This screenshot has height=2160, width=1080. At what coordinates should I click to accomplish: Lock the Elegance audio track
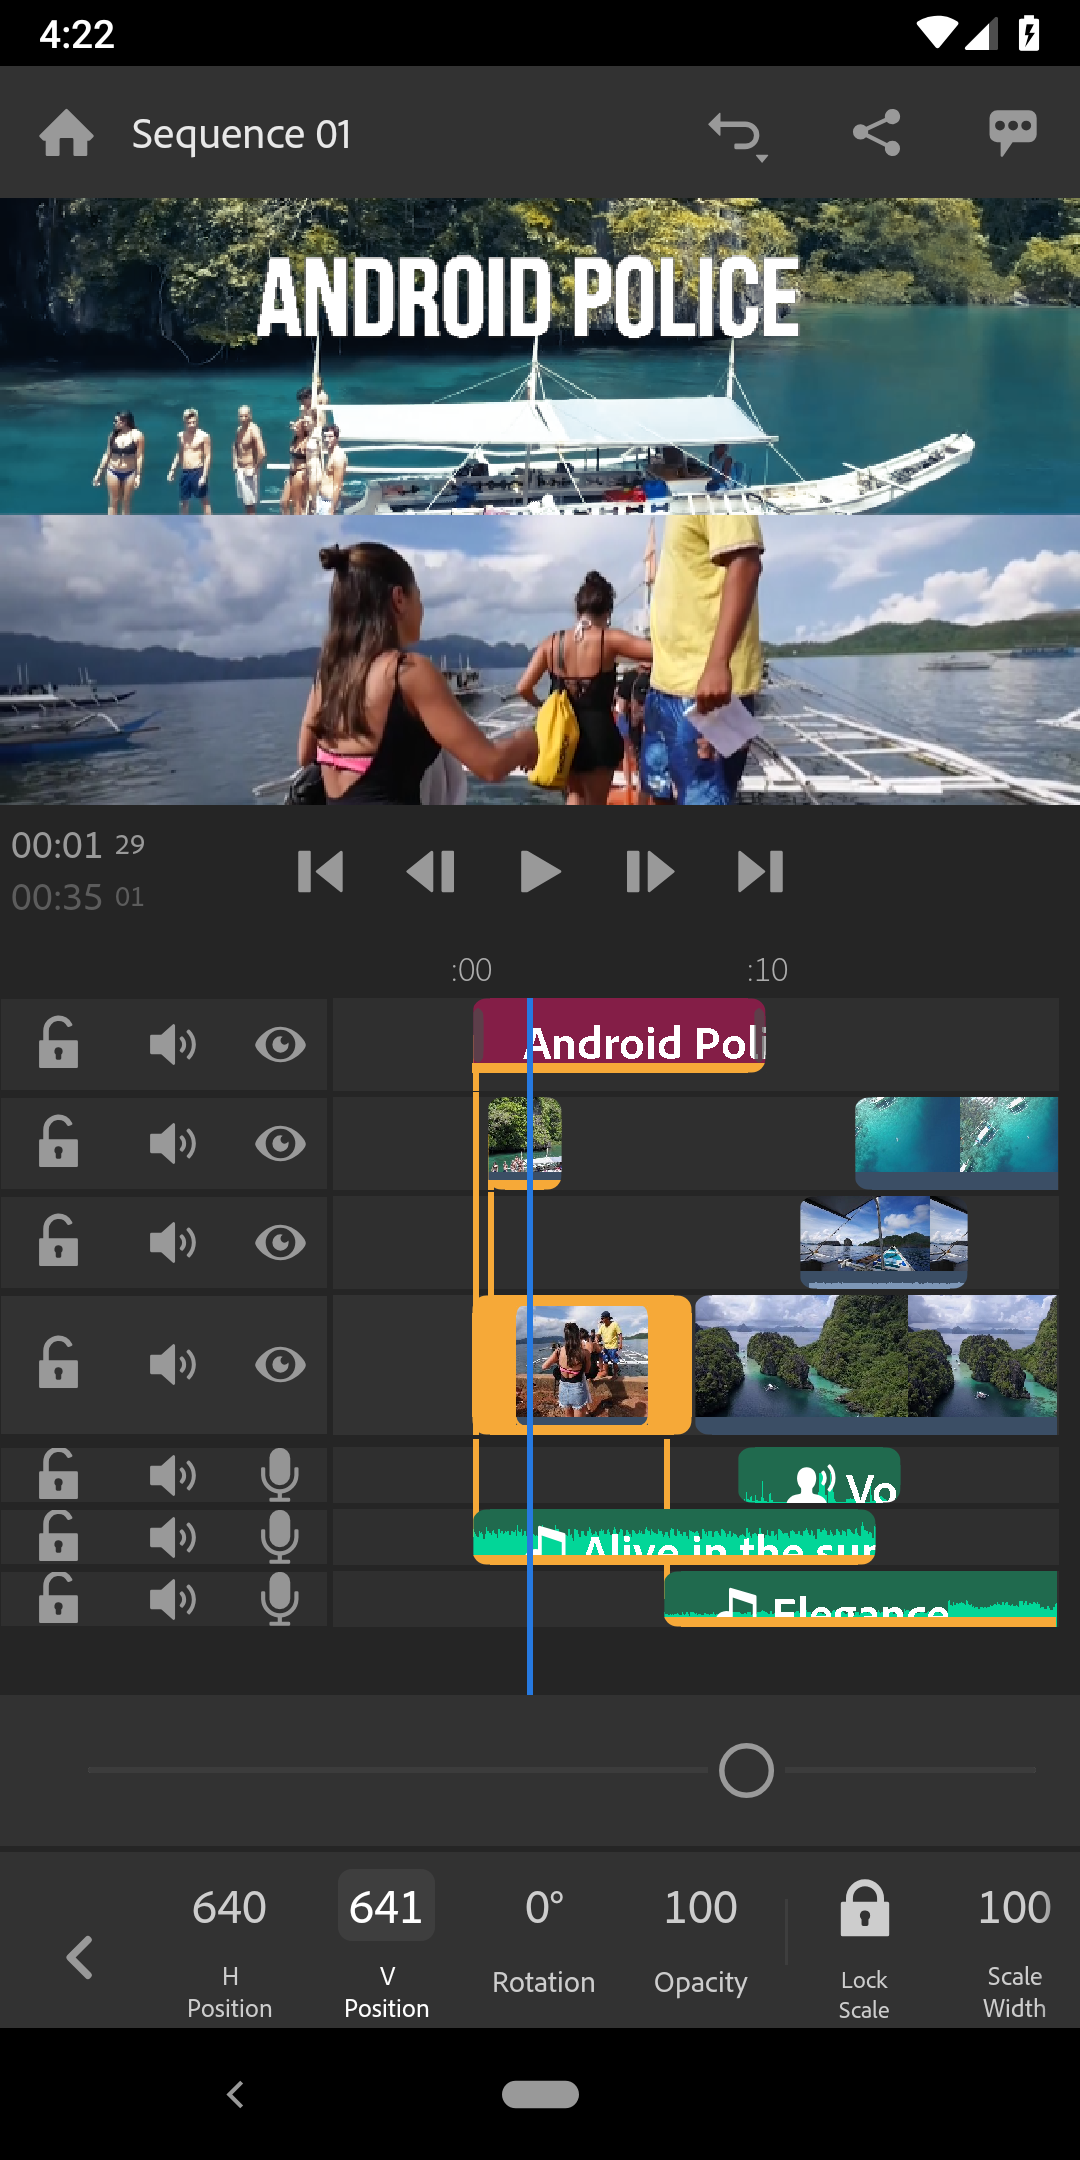[58, 1598]
